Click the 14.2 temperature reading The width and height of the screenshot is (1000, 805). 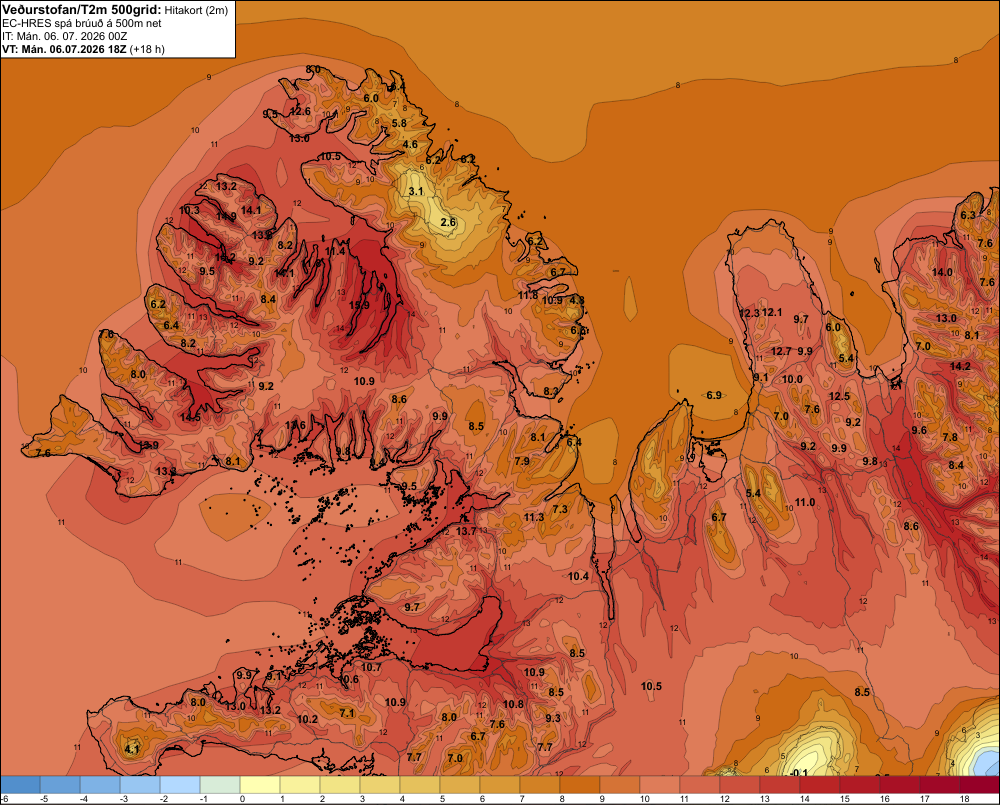point(960,366)
